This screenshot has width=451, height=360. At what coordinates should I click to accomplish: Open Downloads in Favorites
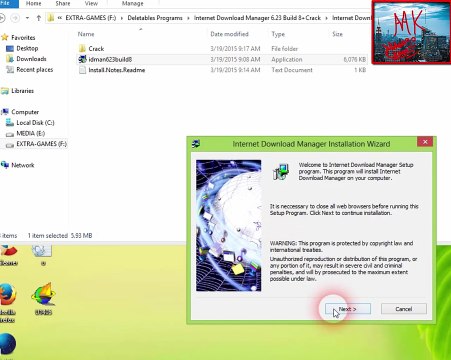31,59
